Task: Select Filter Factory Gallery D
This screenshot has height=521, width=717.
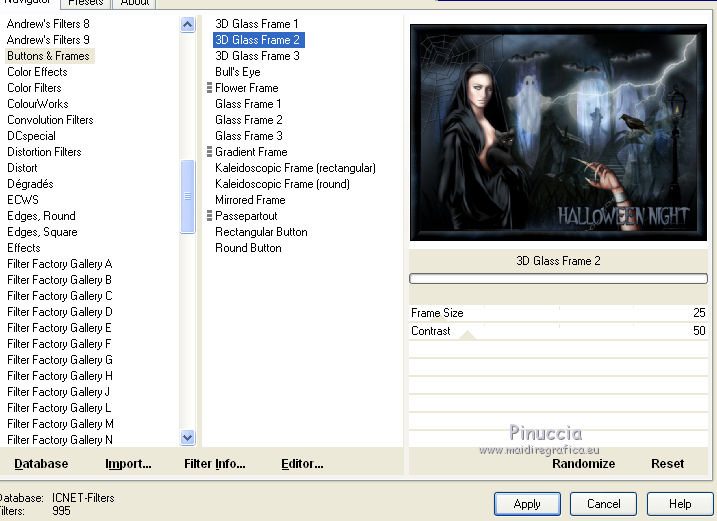Action: click(x=59, y=312)
